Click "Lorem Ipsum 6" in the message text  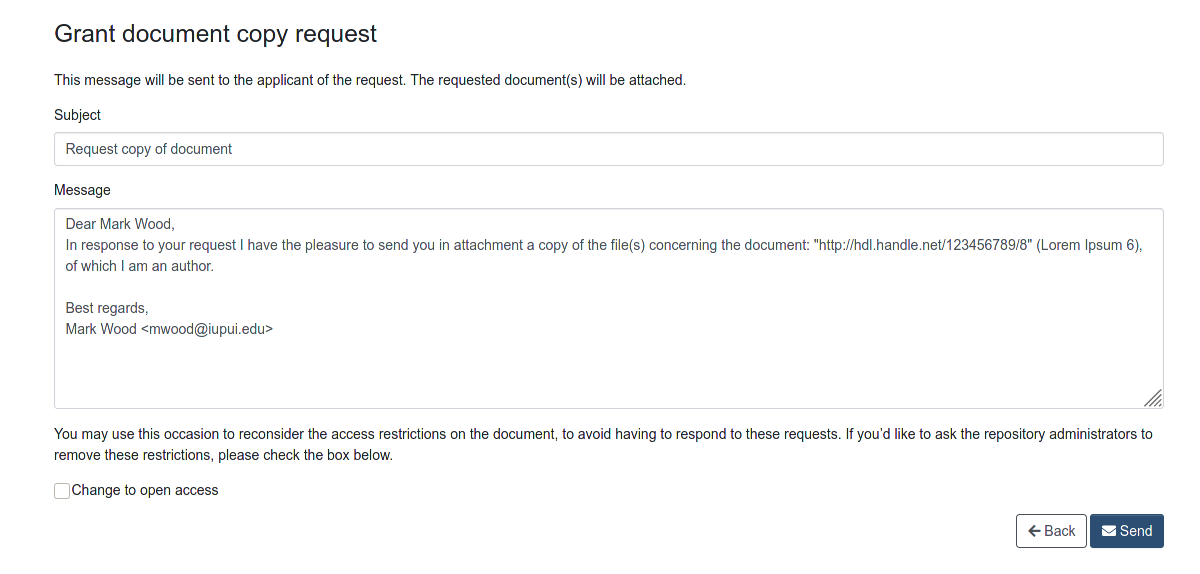(1089, 245)
